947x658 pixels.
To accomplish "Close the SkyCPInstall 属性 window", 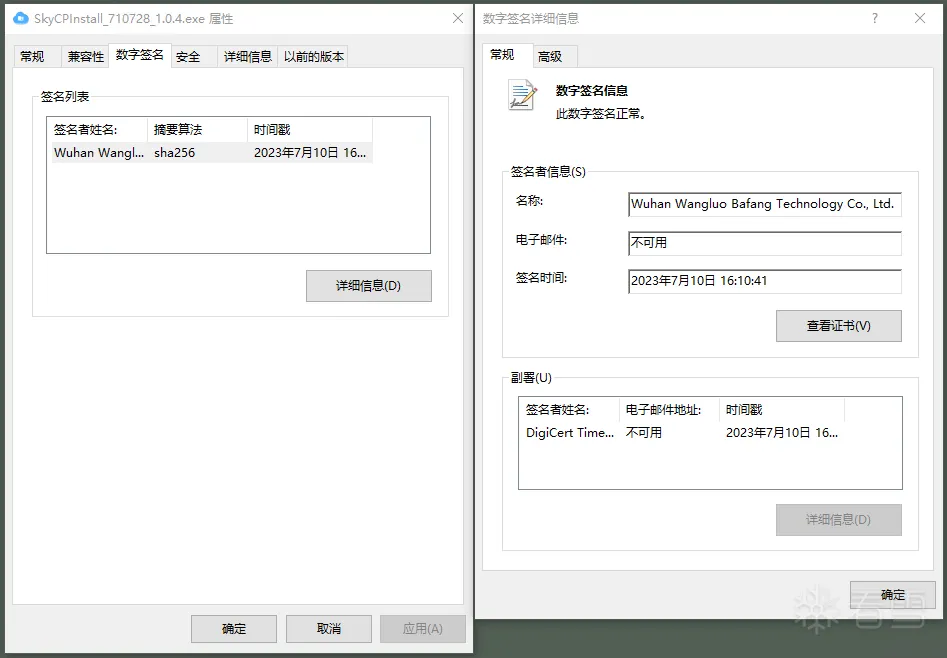I will click(x=458, y=18).
